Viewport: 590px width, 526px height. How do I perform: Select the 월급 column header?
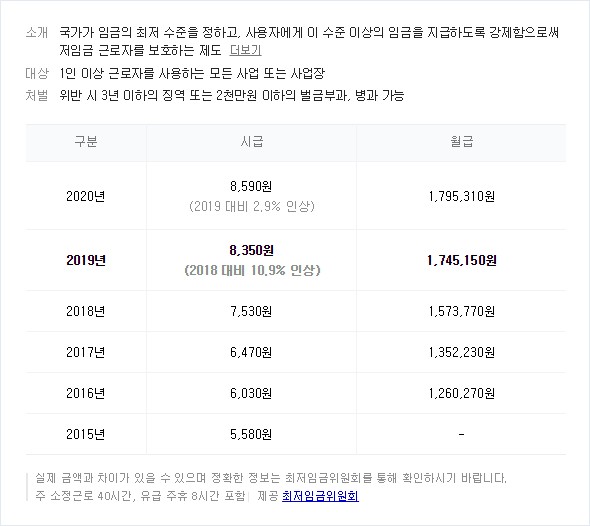[x=461, y=141]
